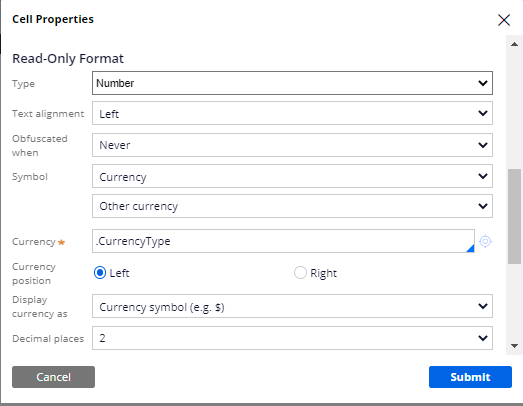
Task: Click the Cancel button
Action: point(53,377)
